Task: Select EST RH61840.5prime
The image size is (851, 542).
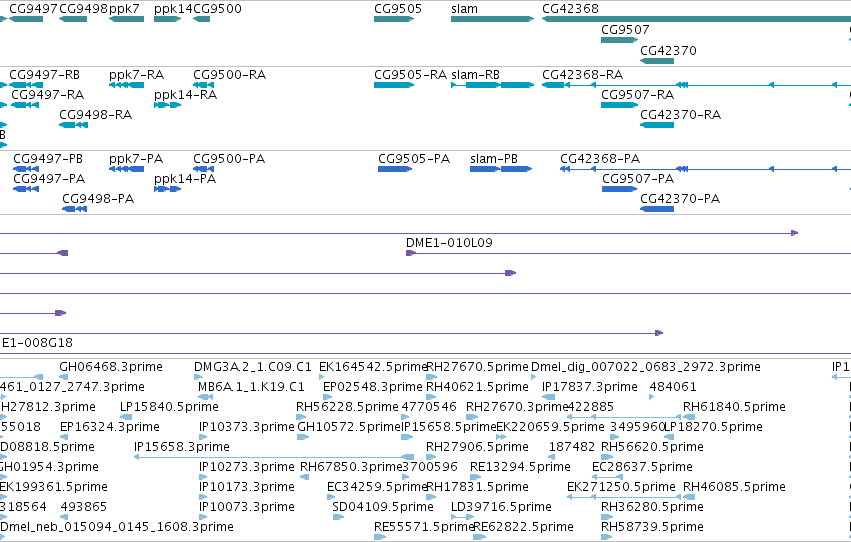Action: (x=689, y=417)
